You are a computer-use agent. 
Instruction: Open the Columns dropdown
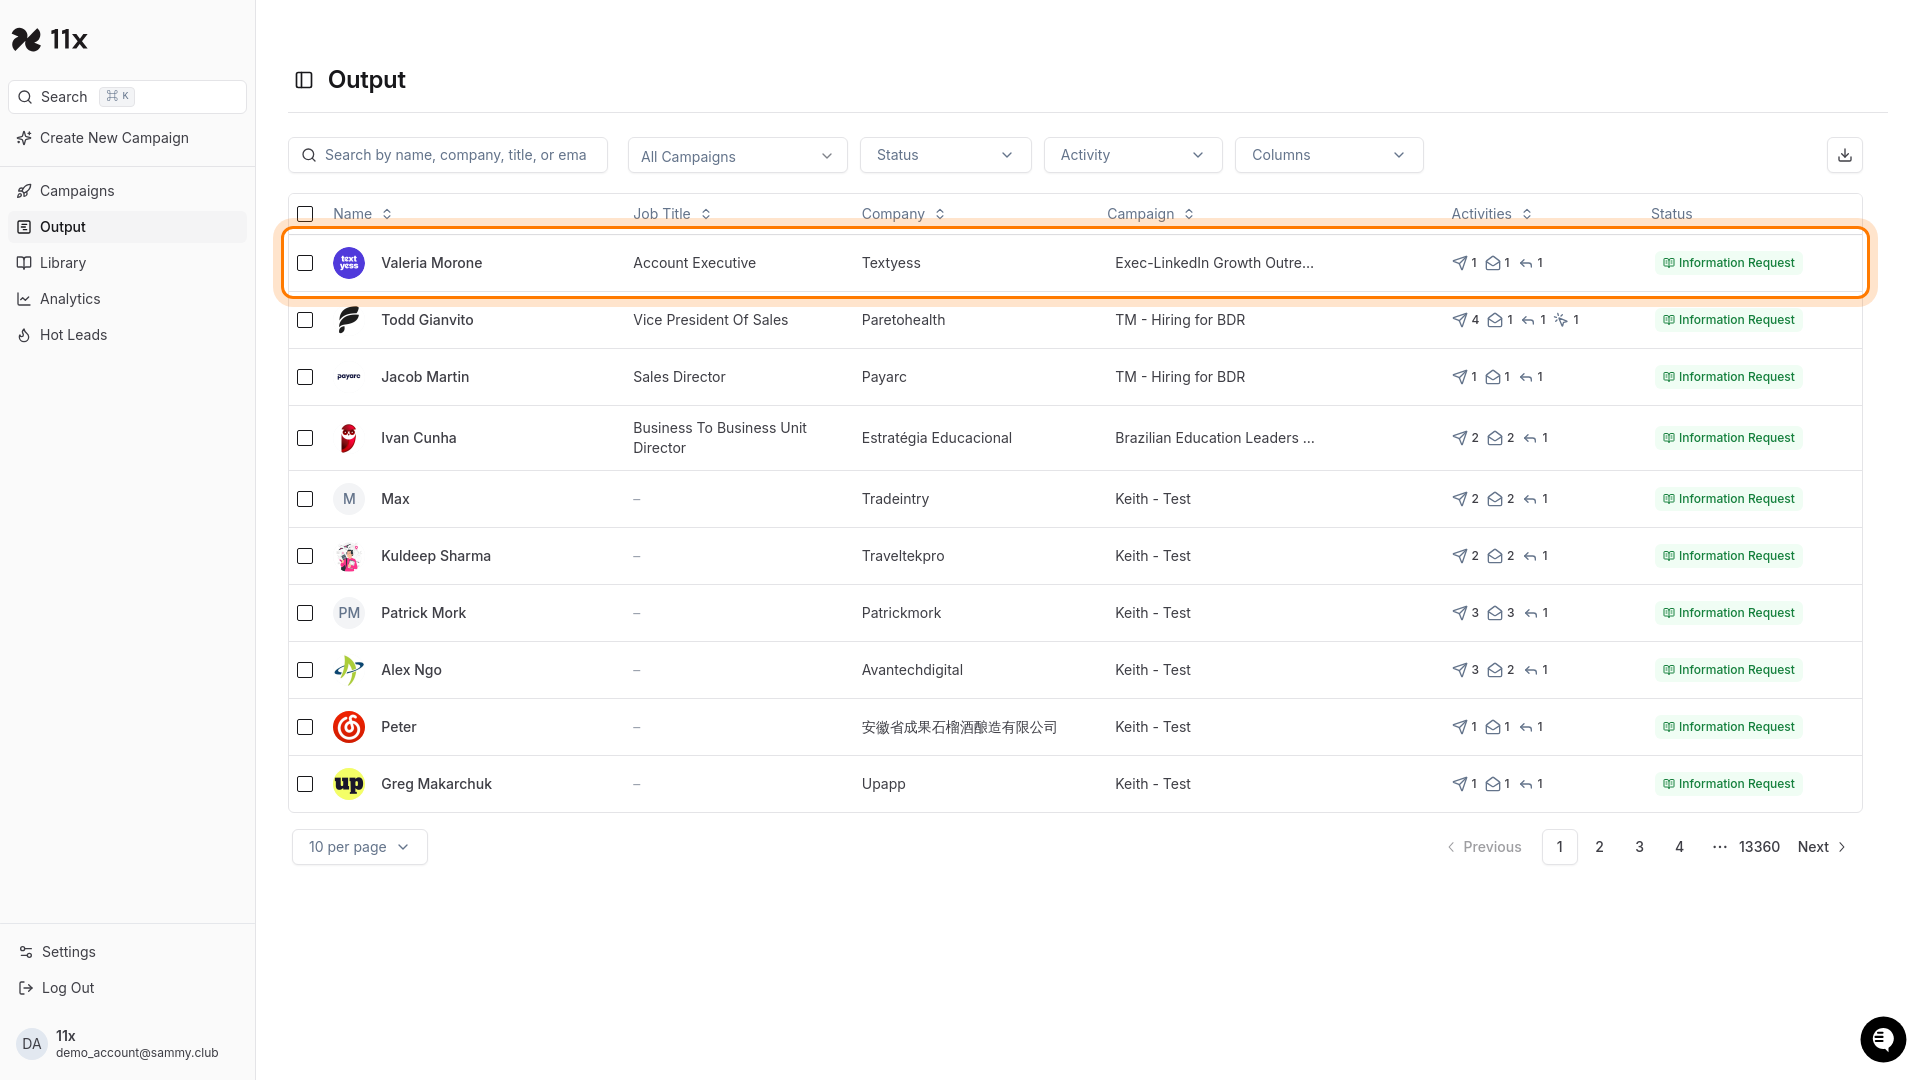[1329, 155]
